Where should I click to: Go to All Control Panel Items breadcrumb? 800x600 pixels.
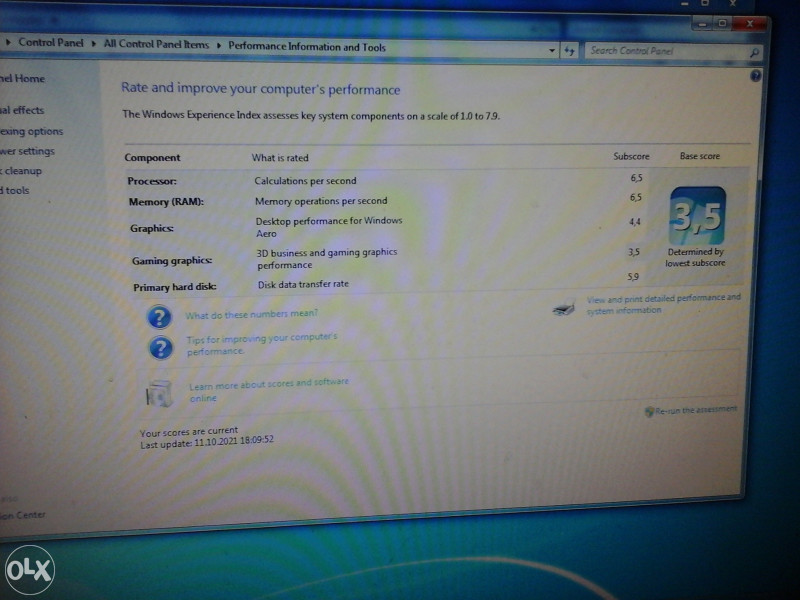pyautogui.click(x=157, y=44)
